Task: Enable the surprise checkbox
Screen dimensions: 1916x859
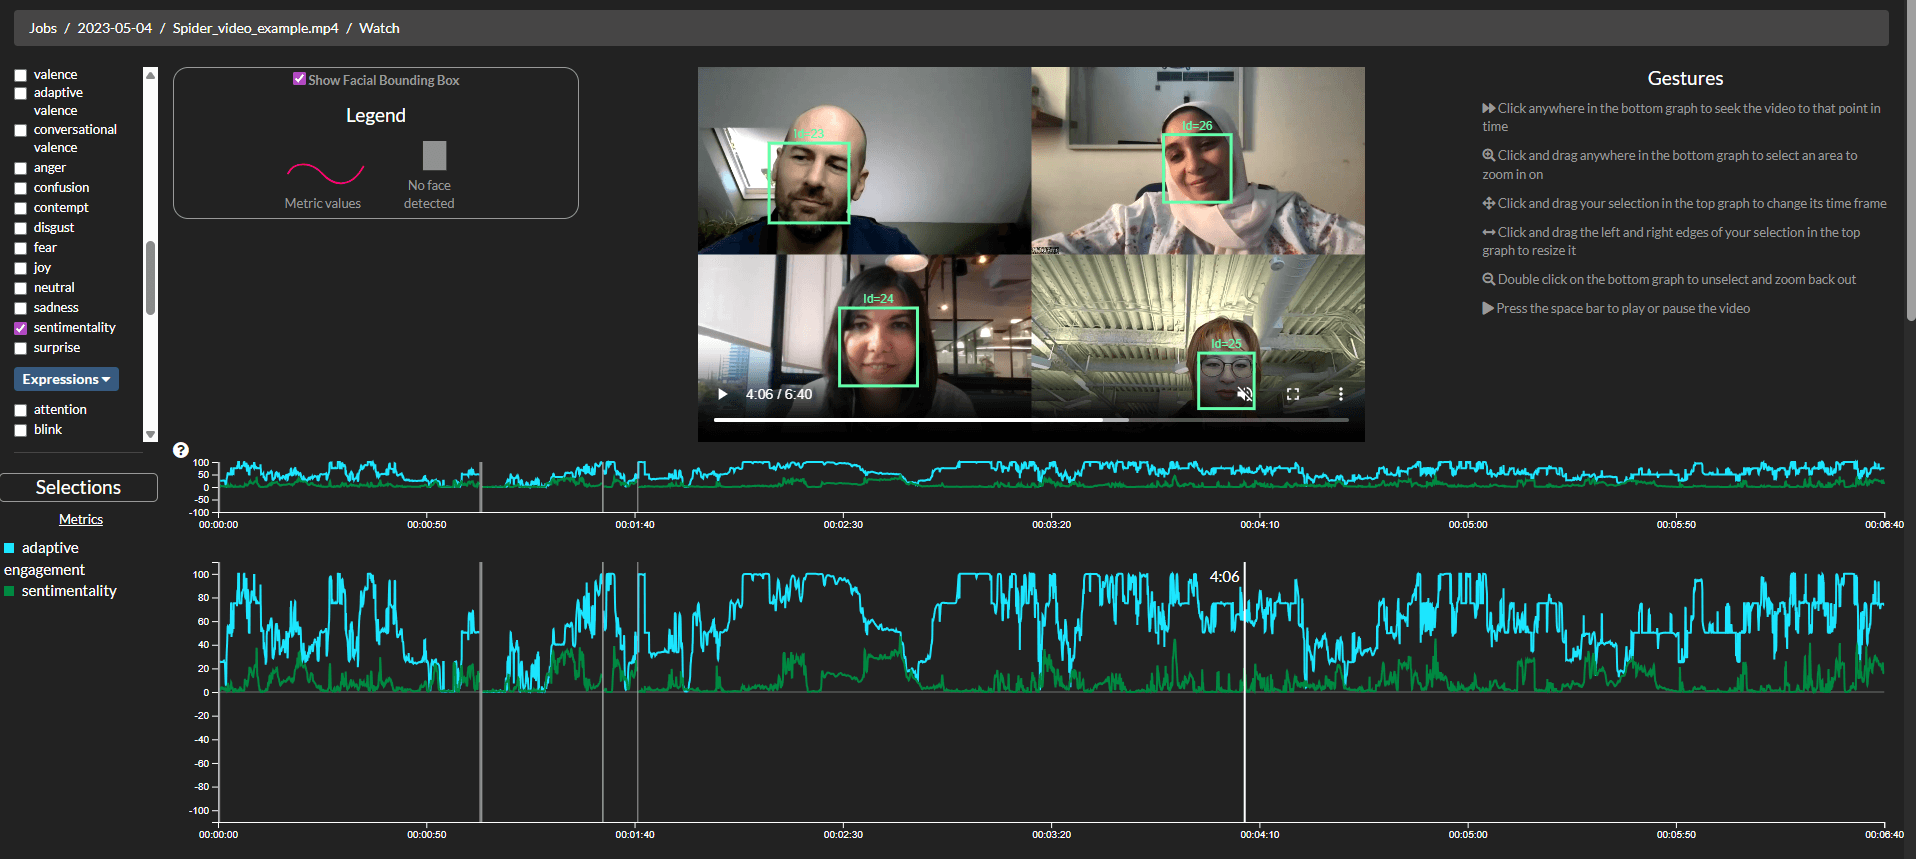Action: 20,348
